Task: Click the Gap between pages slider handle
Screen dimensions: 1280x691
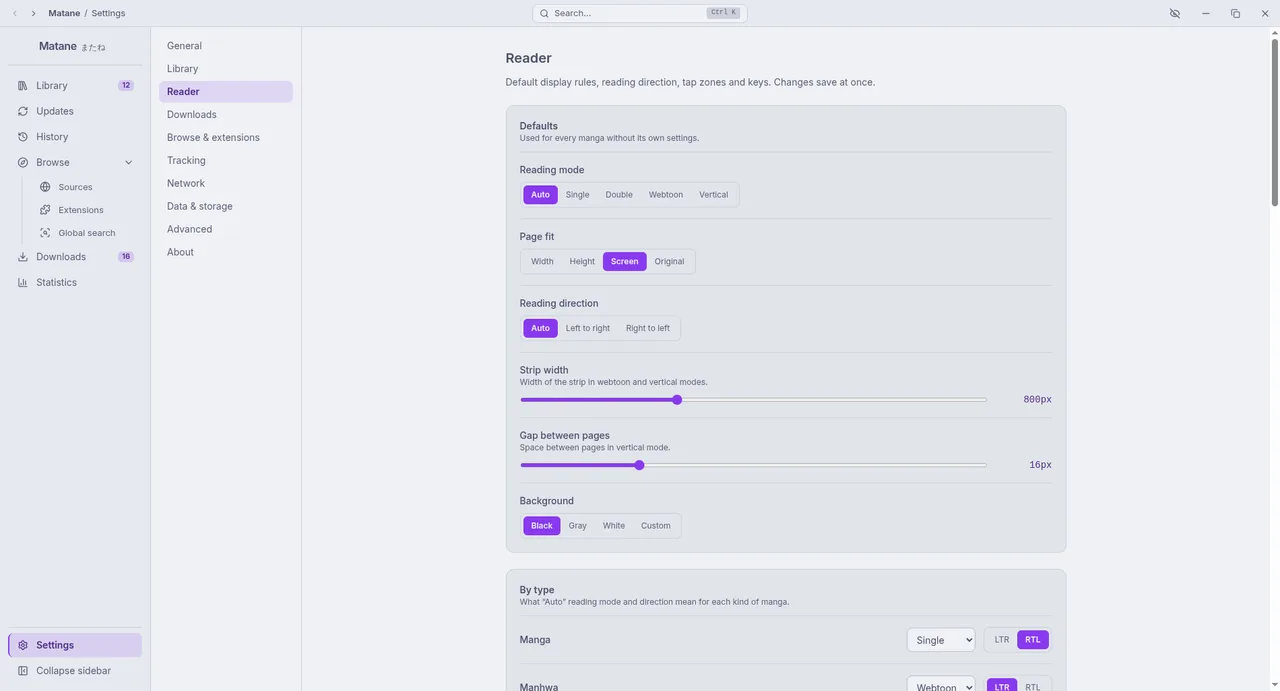Action: pos(639,465)
